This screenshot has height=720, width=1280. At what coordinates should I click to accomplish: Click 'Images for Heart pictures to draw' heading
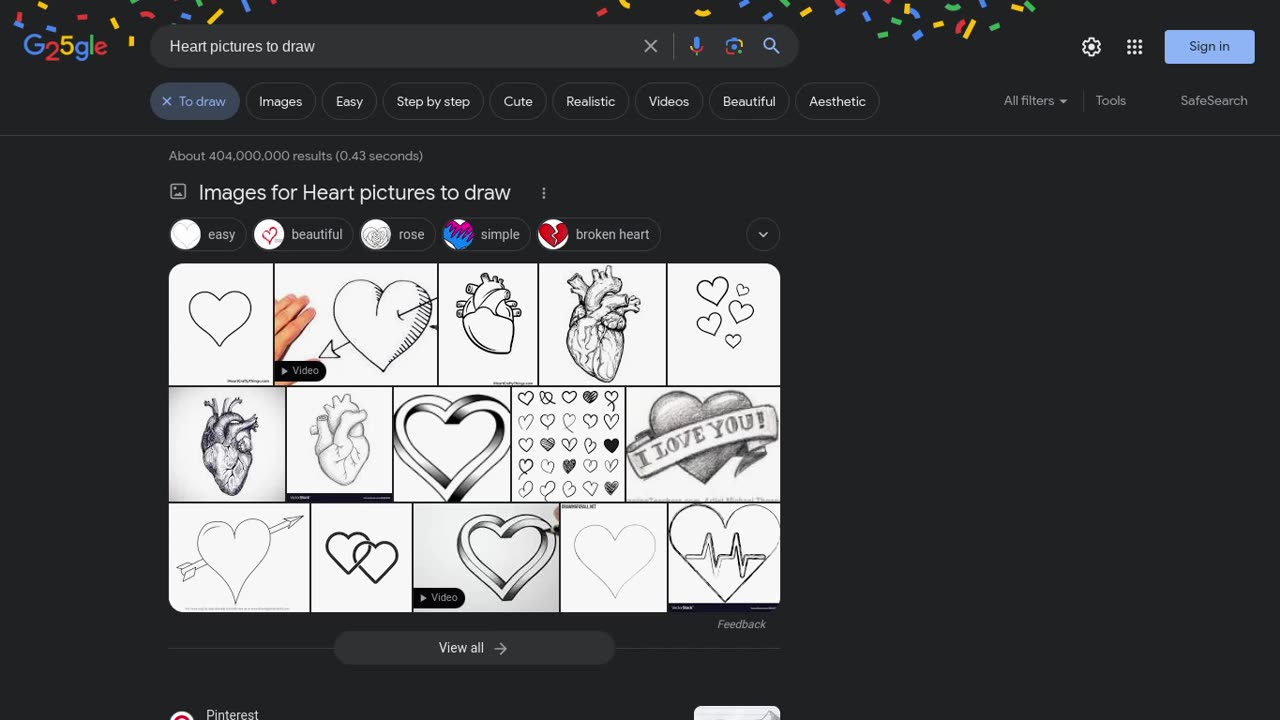[x=354, y=193]
